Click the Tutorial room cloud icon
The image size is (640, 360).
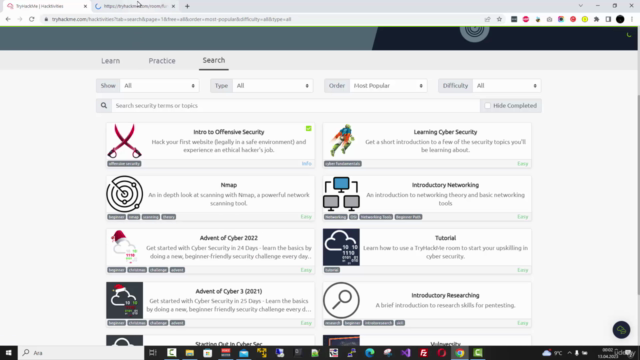coord(341,247)
